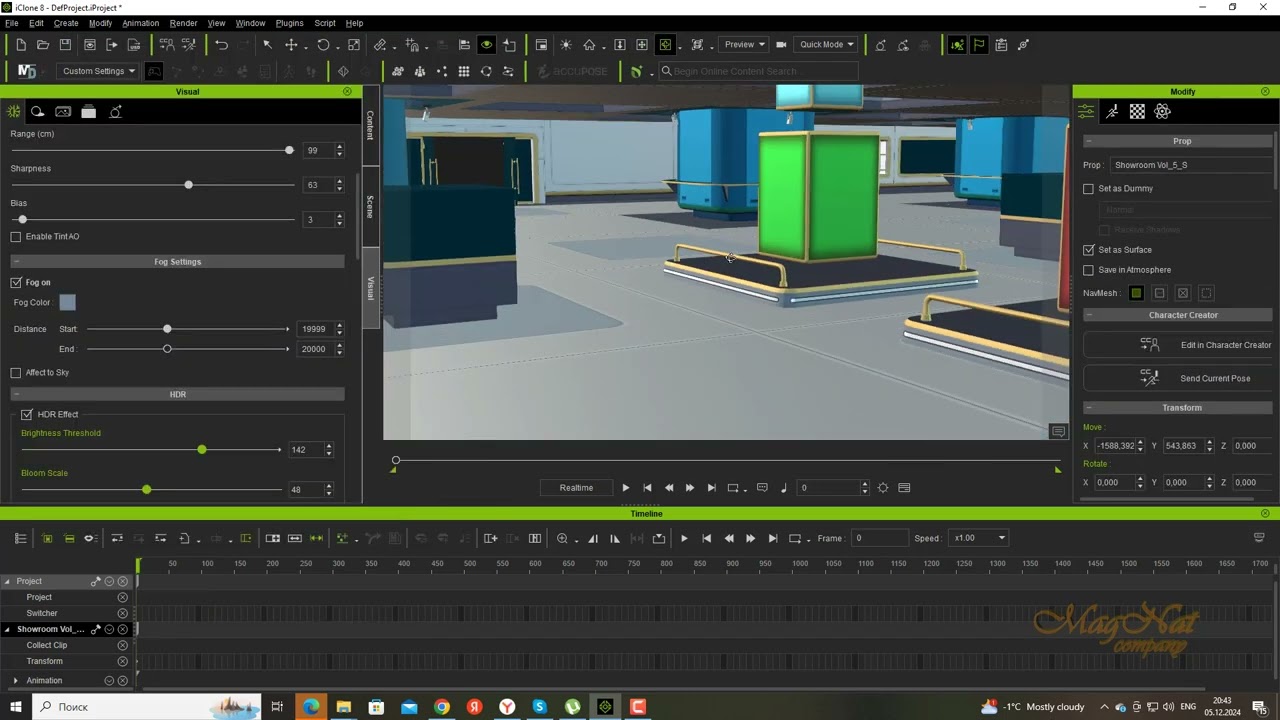1280x720 pixels.
Task: Open the Preview render mode dropdown
Action: (x=744, y=45)
